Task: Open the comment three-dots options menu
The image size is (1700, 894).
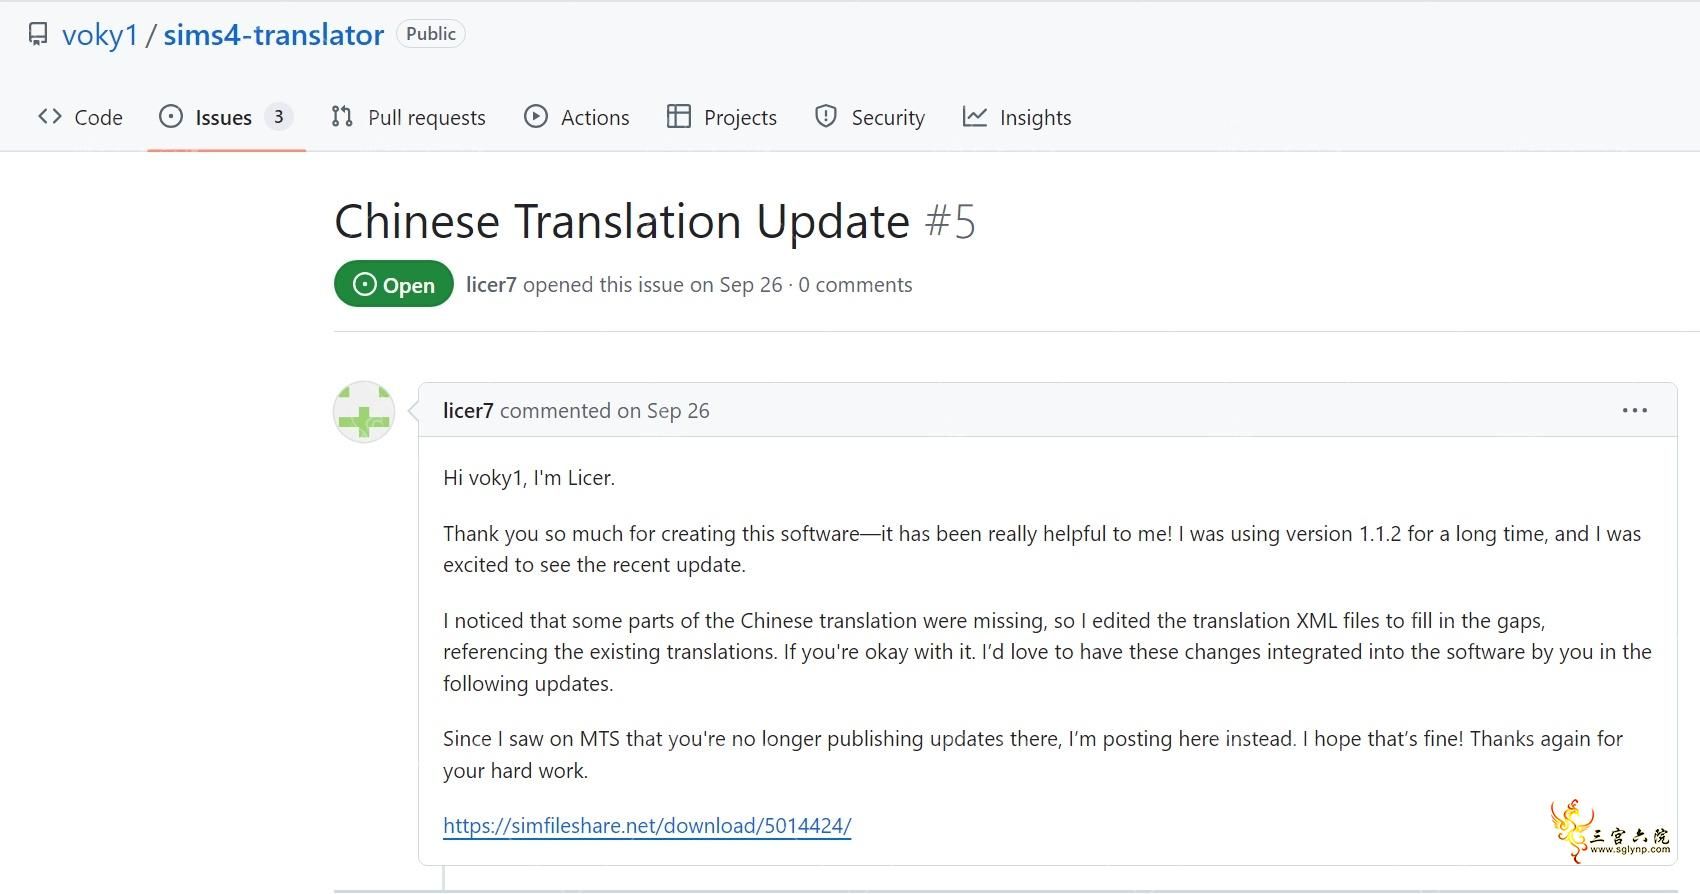Action: coord(1635,410)
